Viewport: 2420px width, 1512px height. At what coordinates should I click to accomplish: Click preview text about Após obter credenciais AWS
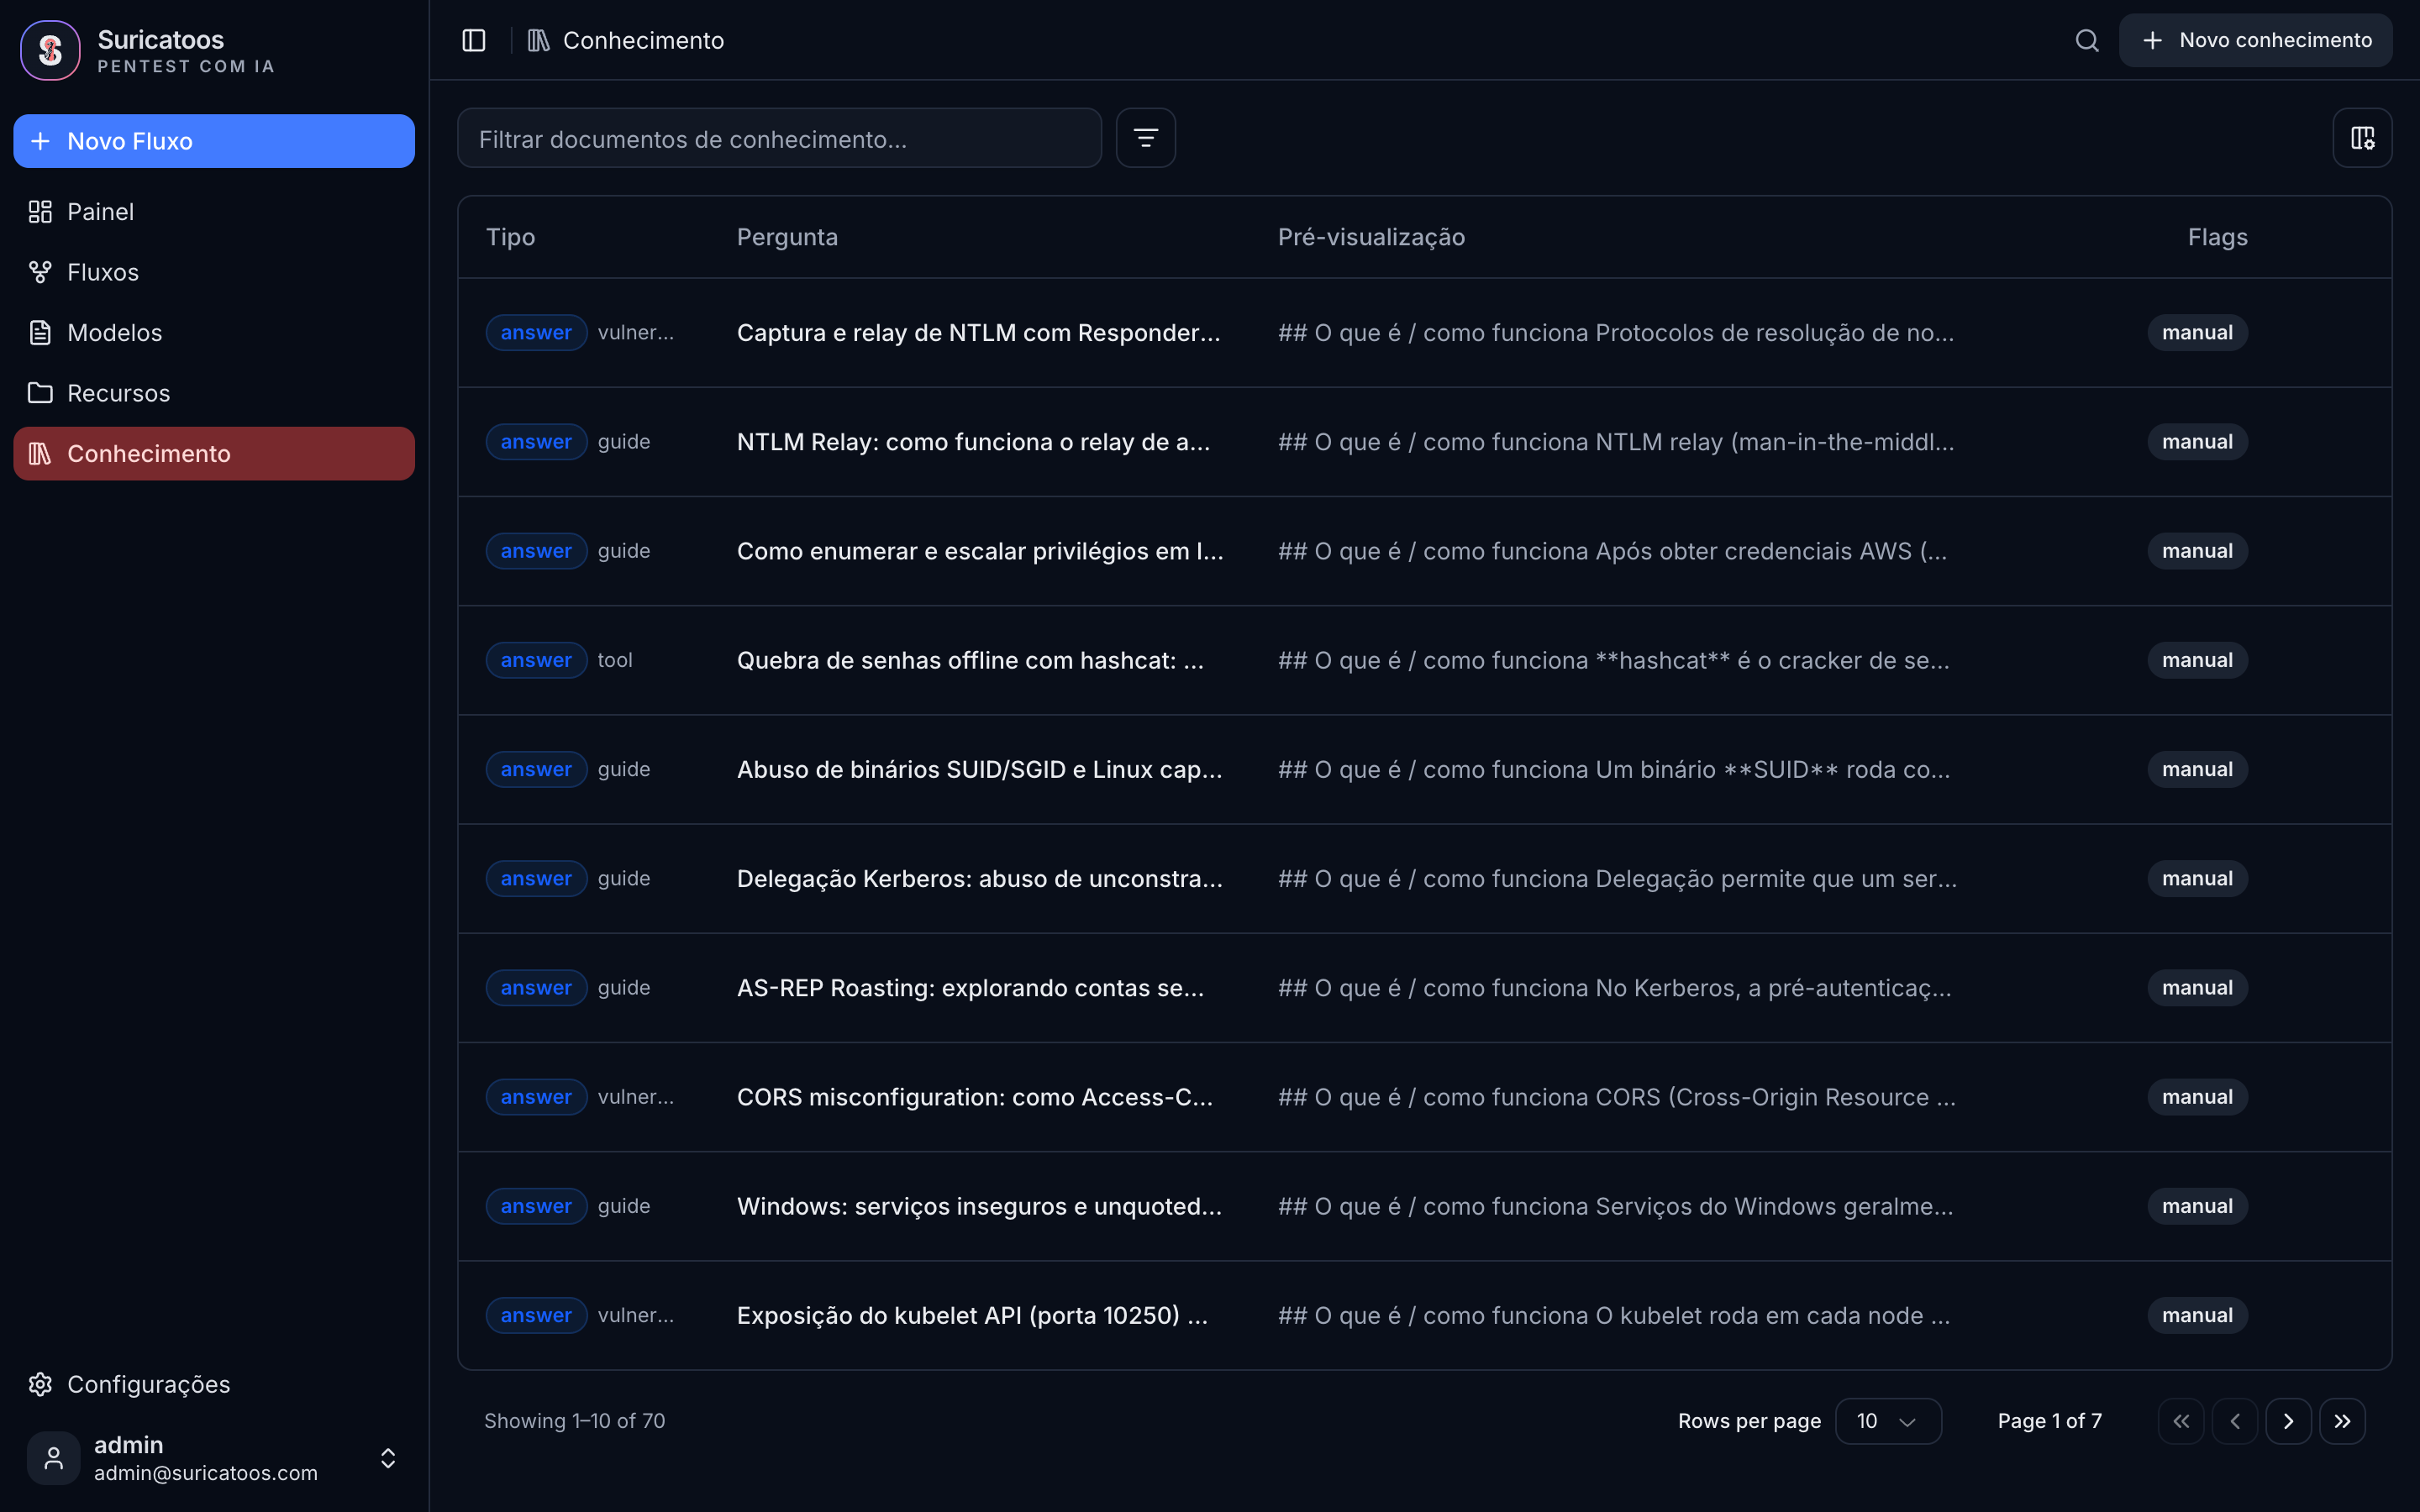click(x=1612, y=551)
